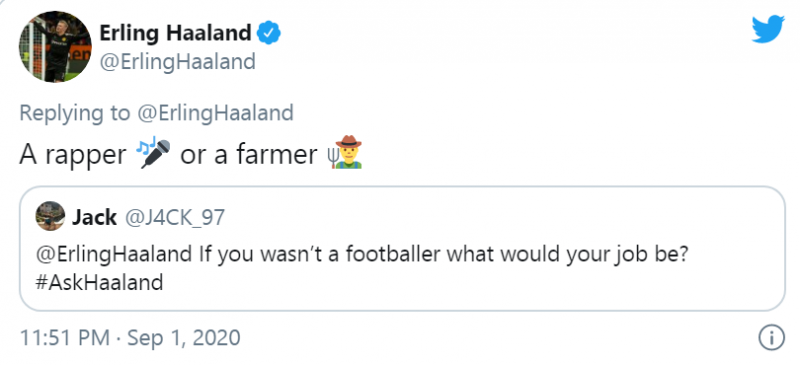Open the quoted tweet question text
800x365 pixels.
click(x=362, y=267)
